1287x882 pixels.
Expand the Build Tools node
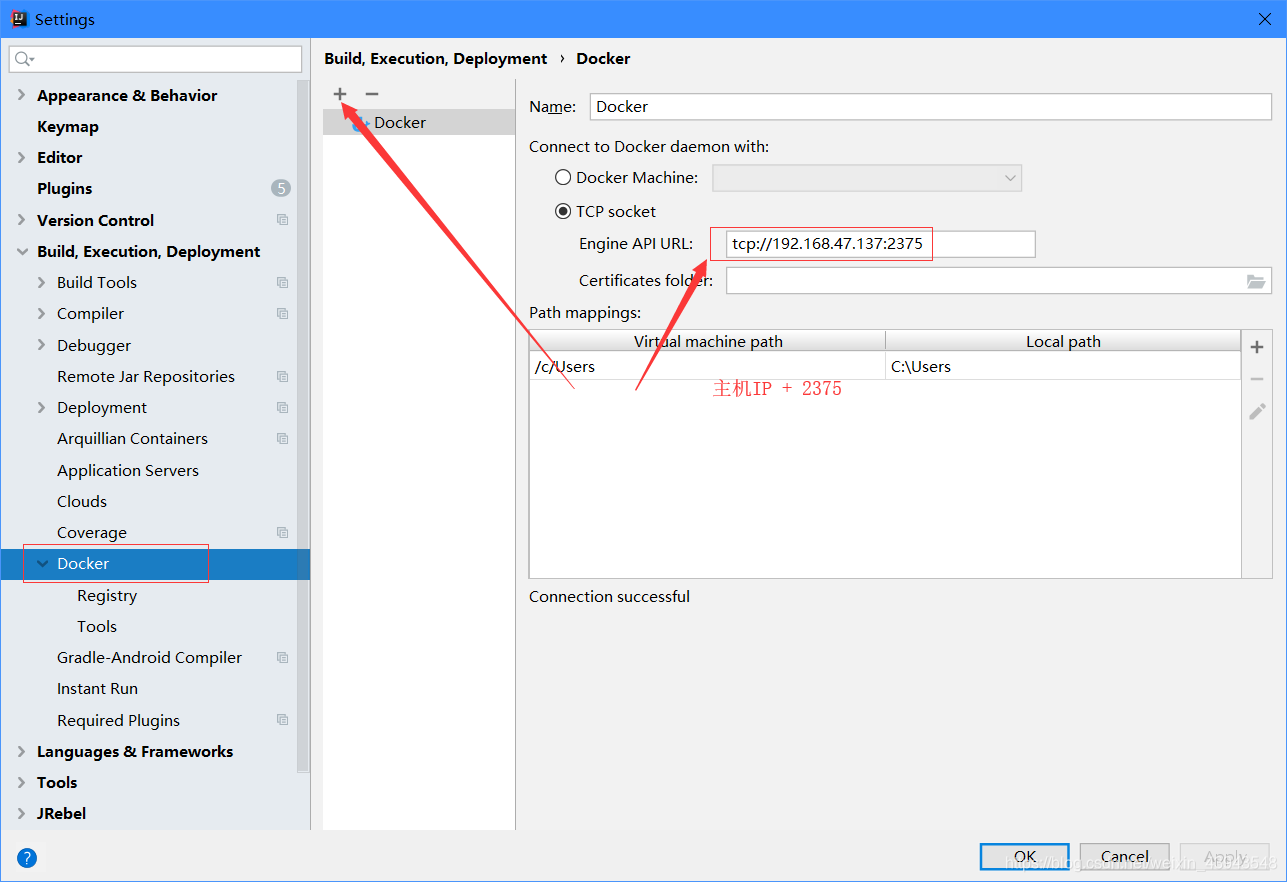coord(41,282)
